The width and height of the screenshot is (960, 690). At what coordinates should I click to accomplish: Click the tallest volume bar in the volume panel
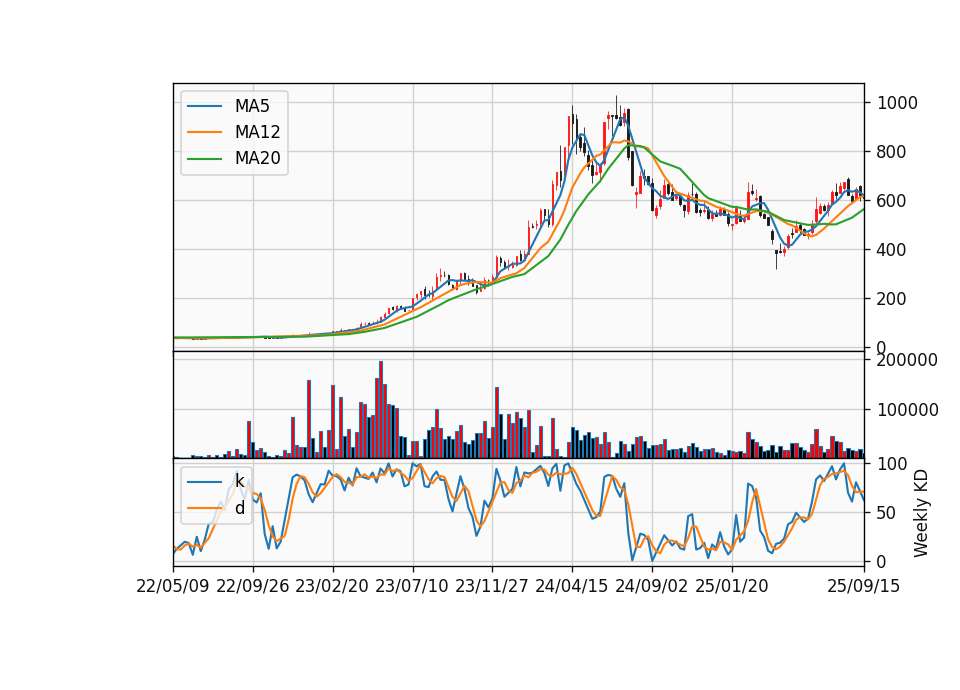point(381,410)
